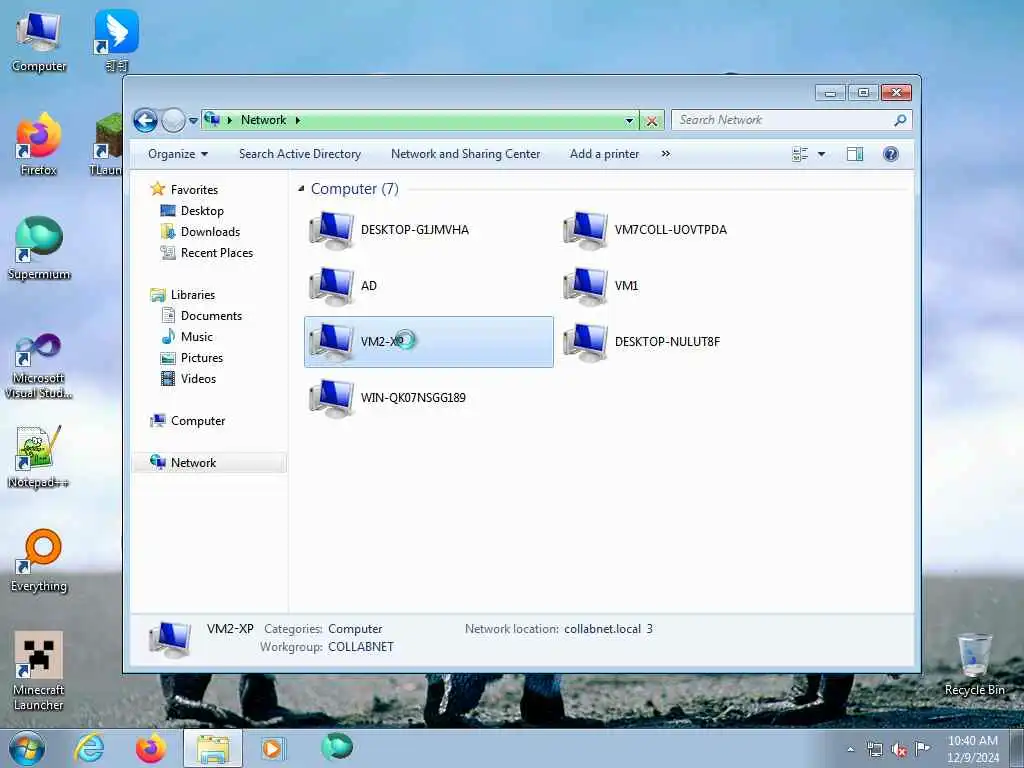Click the network tray icon
The width and height of the screenshot is (1024, 768).
874,750
